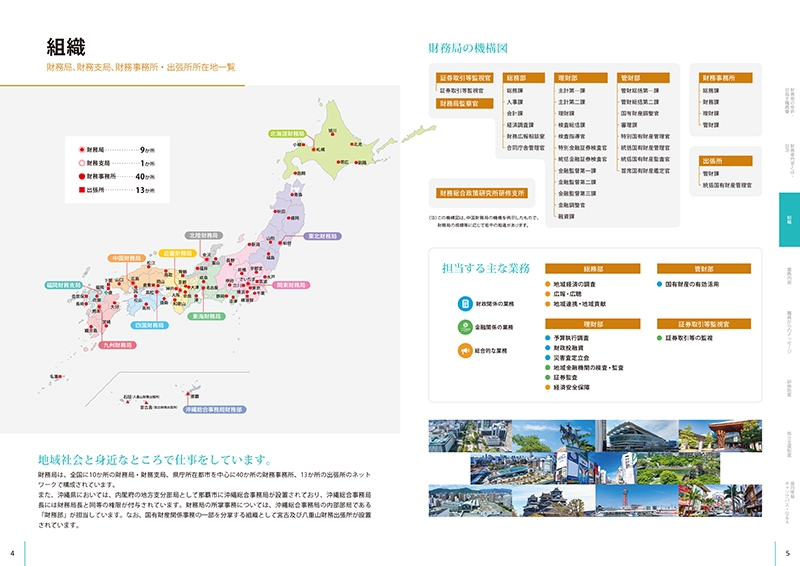Click the Japanese castle photo thumbnail
The height and width of the screenshot is (566, 800).
tap(554, 501)
